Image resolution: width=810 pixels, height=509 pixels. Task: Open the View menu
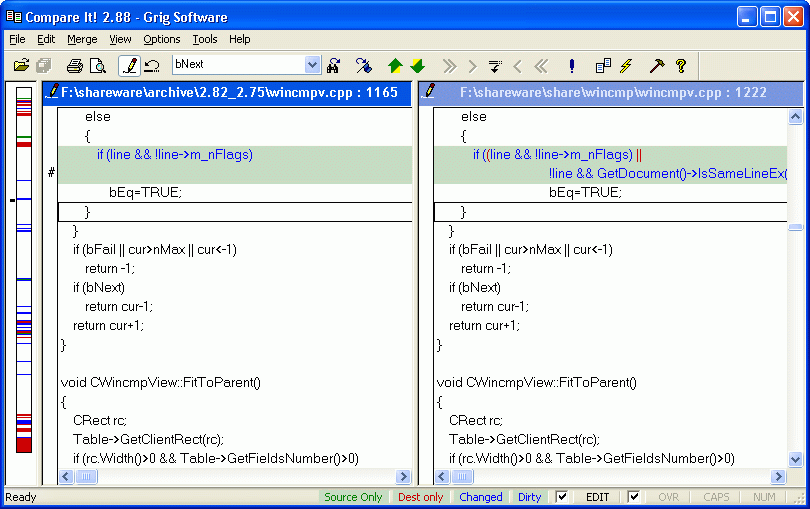click(120, 39)
